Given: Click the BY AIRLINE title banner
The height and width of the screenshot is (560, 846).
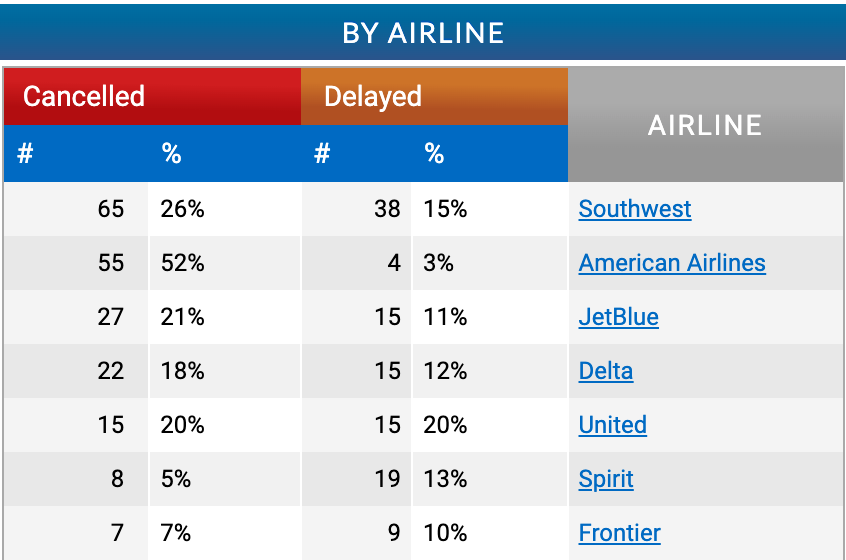Looking at the screenshot, I should (423, 33).
